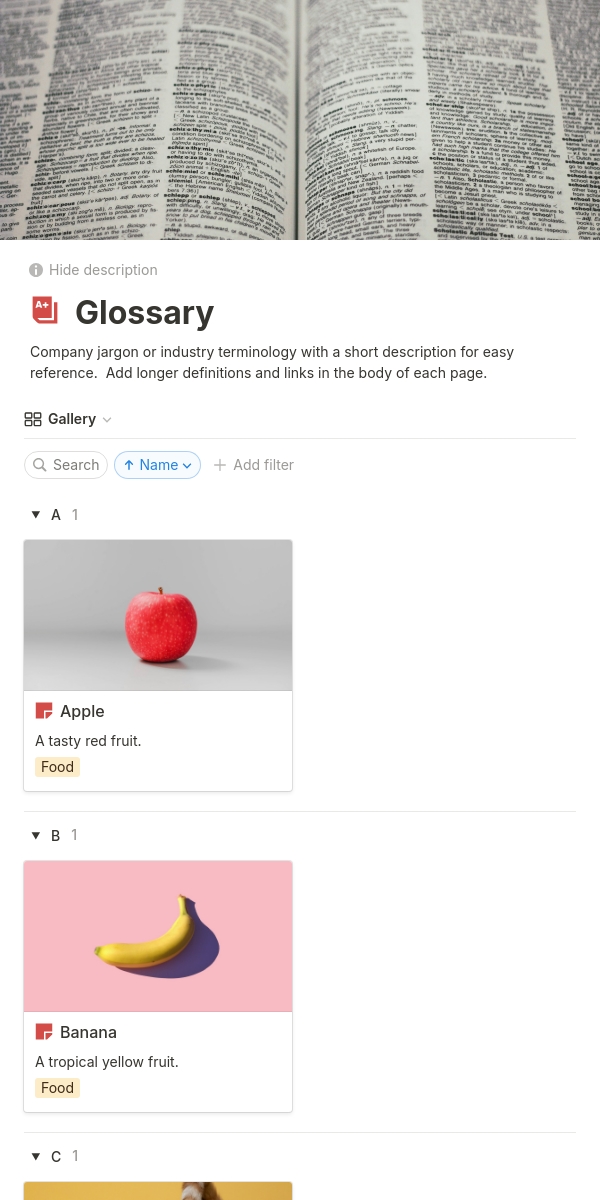Click the info icon beside Hide description
Image resolution: width=600 pixels, height=1200 pixels.
click(36, 270)
